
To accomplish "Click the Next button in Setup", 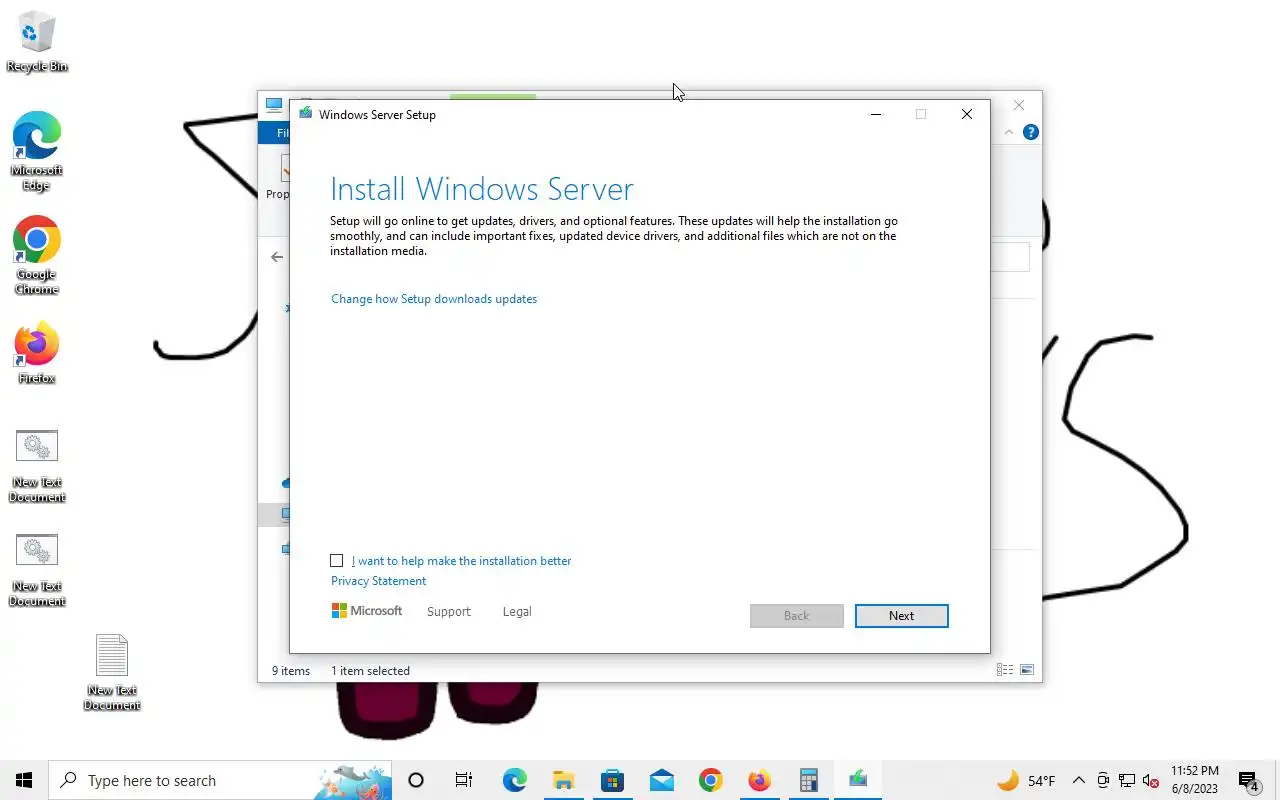I will pyautogui.click(x=901, y=616).
